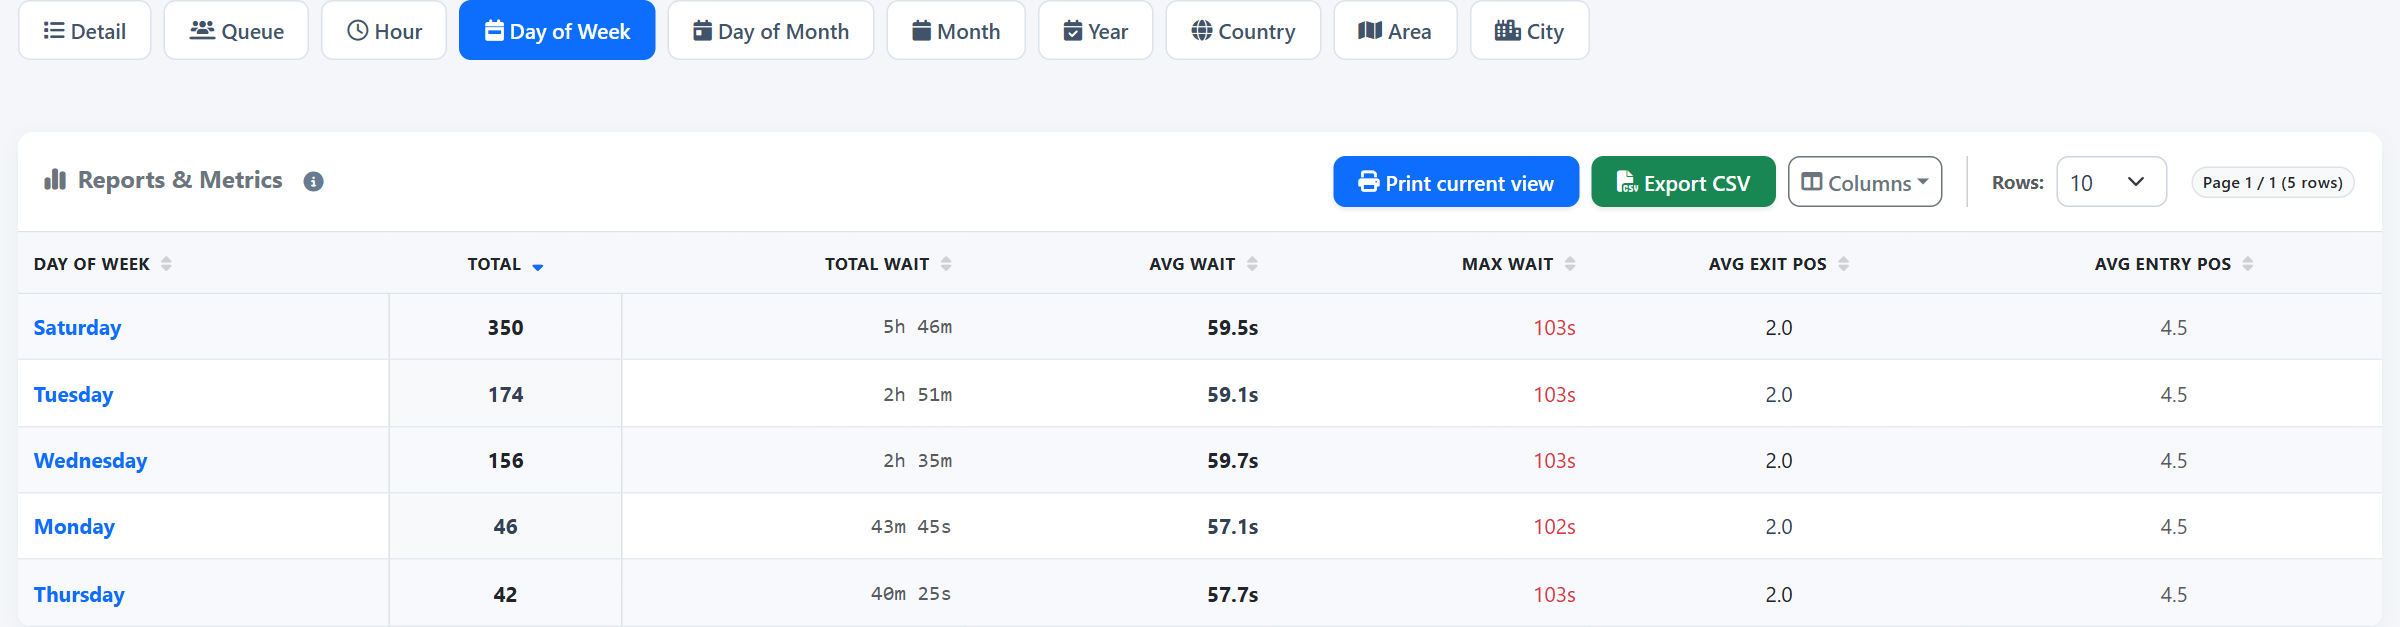Screen dimensions: 2400x627
Task: Click the Page 1 / 1 (5 rows) badge
Action: point(2272,182)
